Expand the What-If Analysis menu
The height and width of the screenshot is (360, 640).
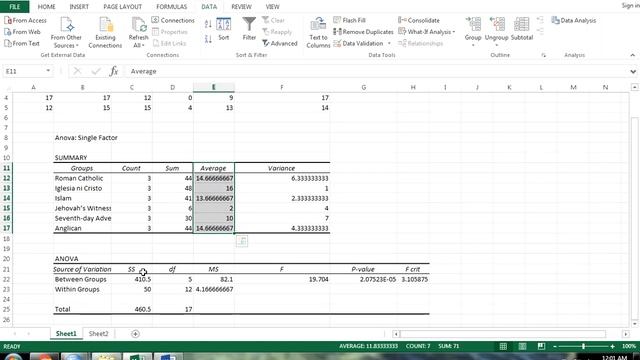pos(427,32)
